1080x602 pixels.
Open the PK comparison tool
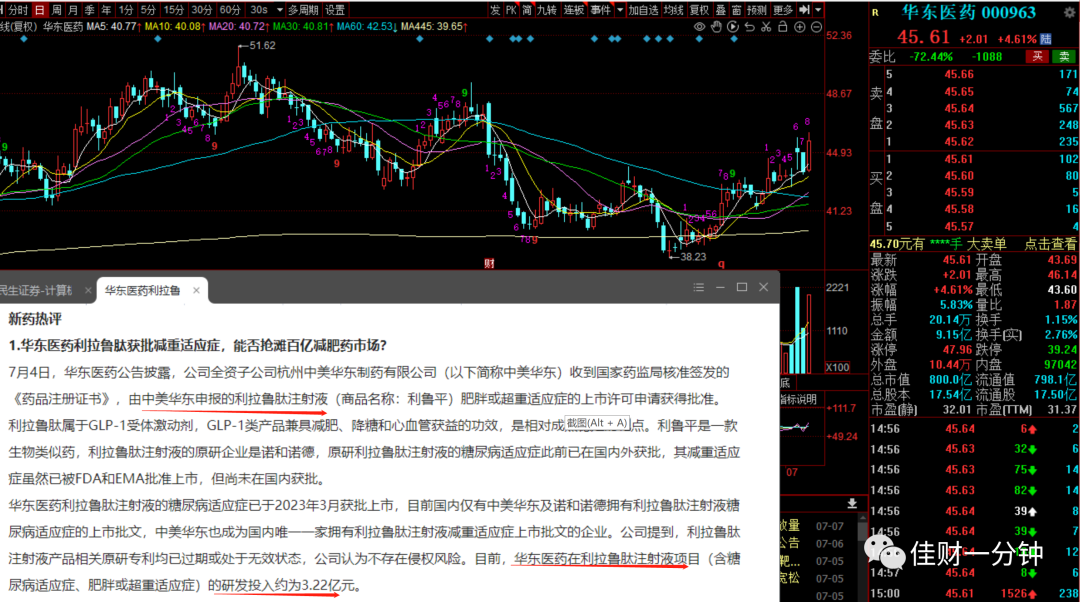(x=511, y=10)
